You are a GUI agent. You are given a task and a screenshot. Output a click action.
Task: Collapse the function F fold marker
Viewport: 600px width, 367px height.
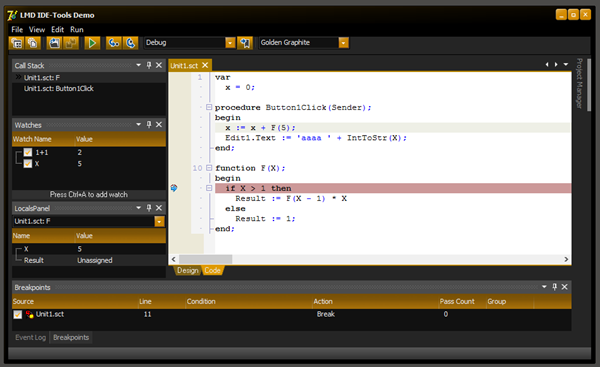pyautogui.click(x=209, y=168)
